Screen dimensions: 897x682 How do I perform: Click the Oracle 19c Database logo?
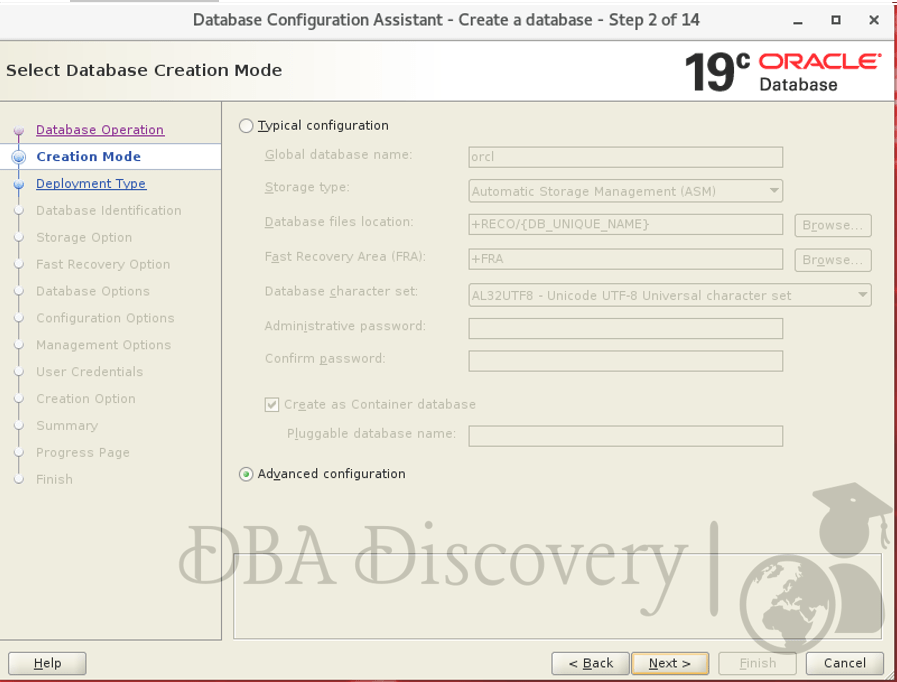[783, 72]
